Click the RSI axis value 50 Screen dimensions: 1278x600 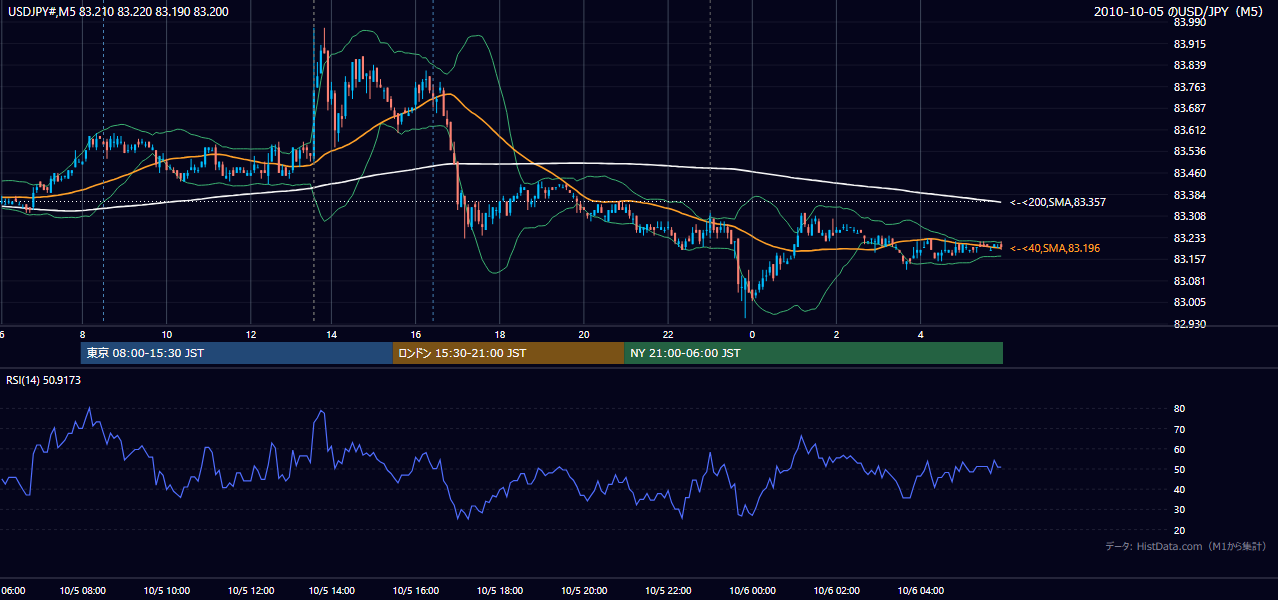1179,469
